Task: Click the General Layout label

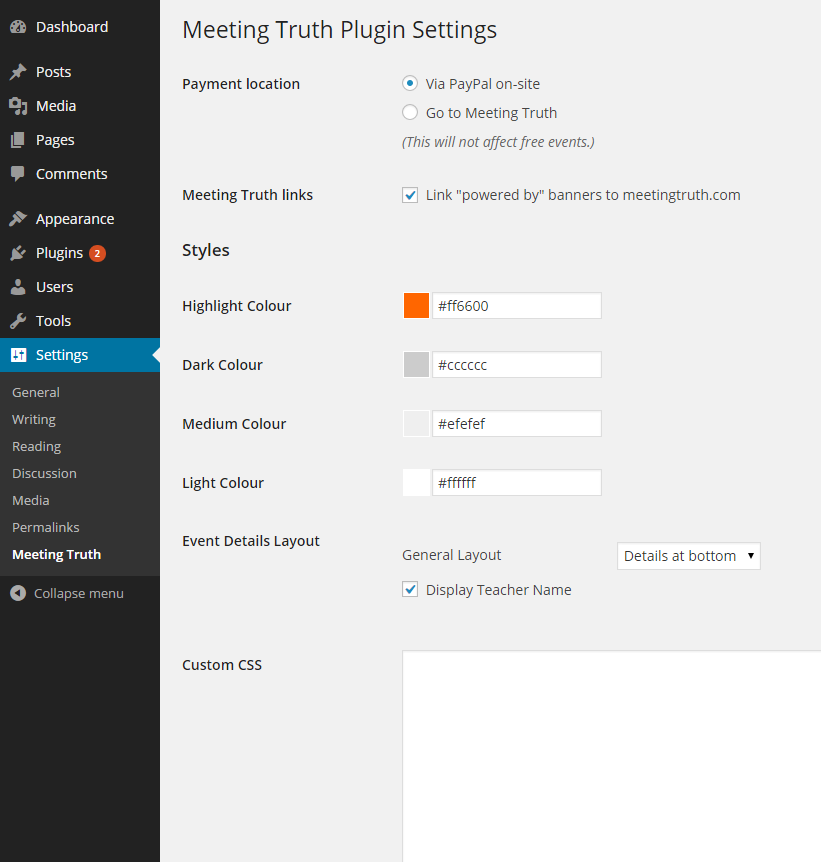Action: [451, 556]
